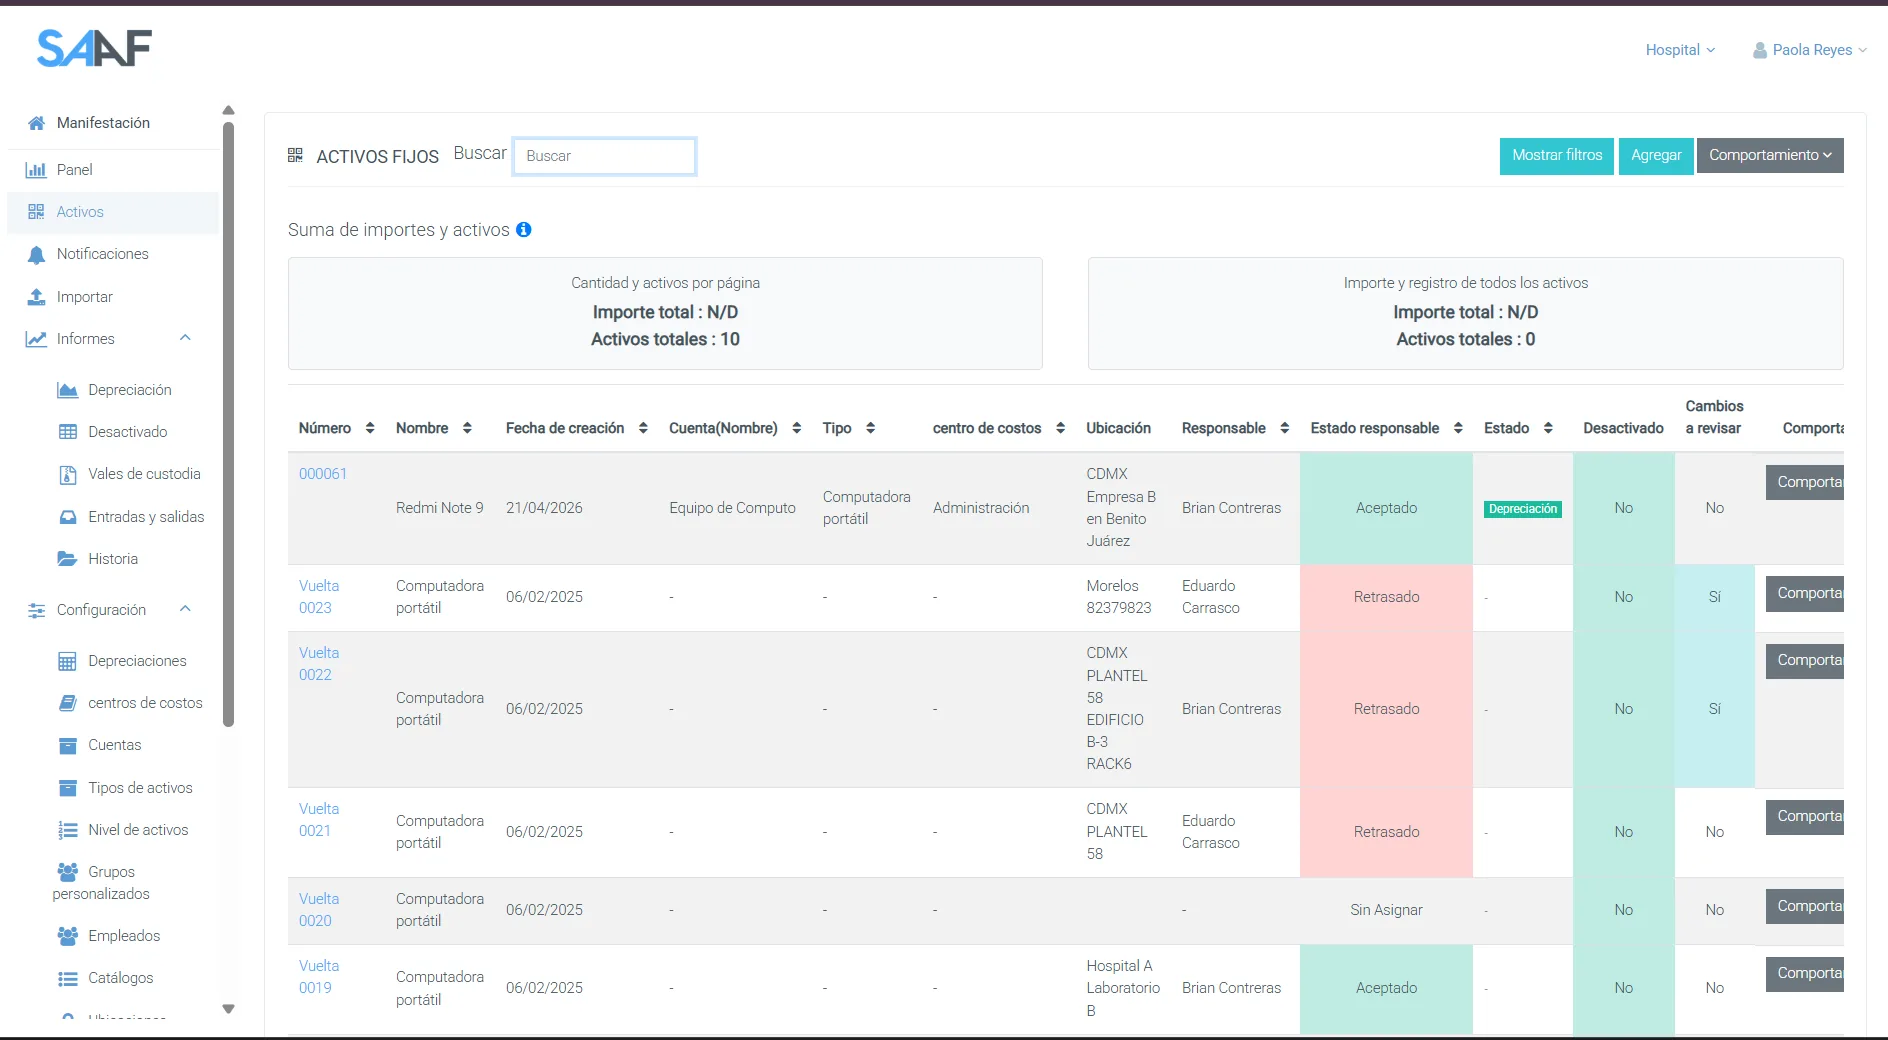This screenshot has width=1888, height=1040.
Task: Click the info icon beside Suma de importes
Action: coord(523,230)
